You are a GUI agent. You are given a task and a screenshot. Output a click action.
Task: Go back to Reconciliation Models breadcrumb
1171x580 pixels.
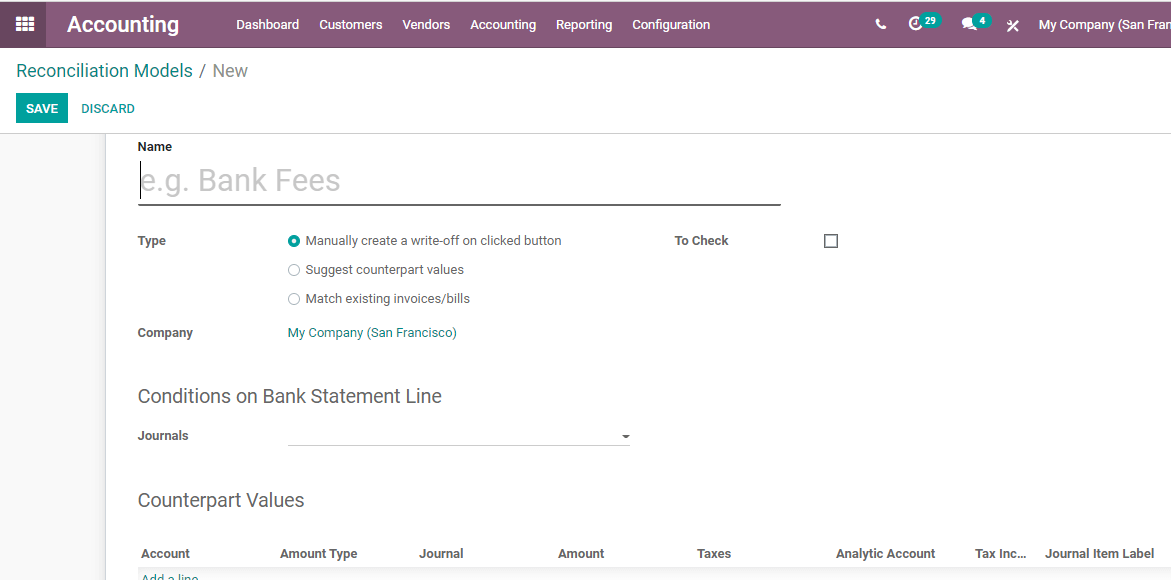click(x=104, y=71)
